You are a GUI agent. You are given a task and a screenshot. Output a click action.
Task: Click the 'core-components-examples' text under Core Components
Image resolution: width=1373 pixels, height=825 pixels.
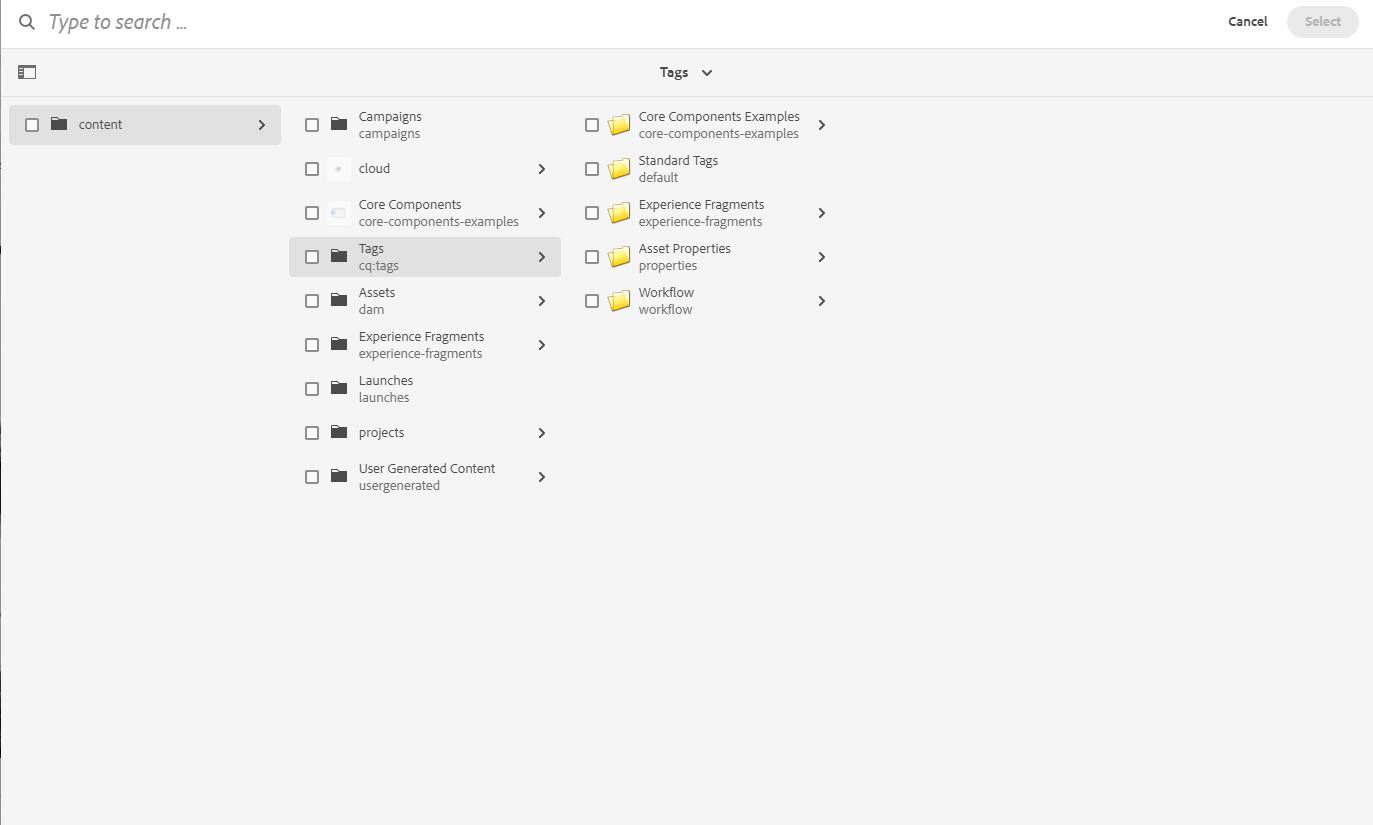(x=439, y=222)
